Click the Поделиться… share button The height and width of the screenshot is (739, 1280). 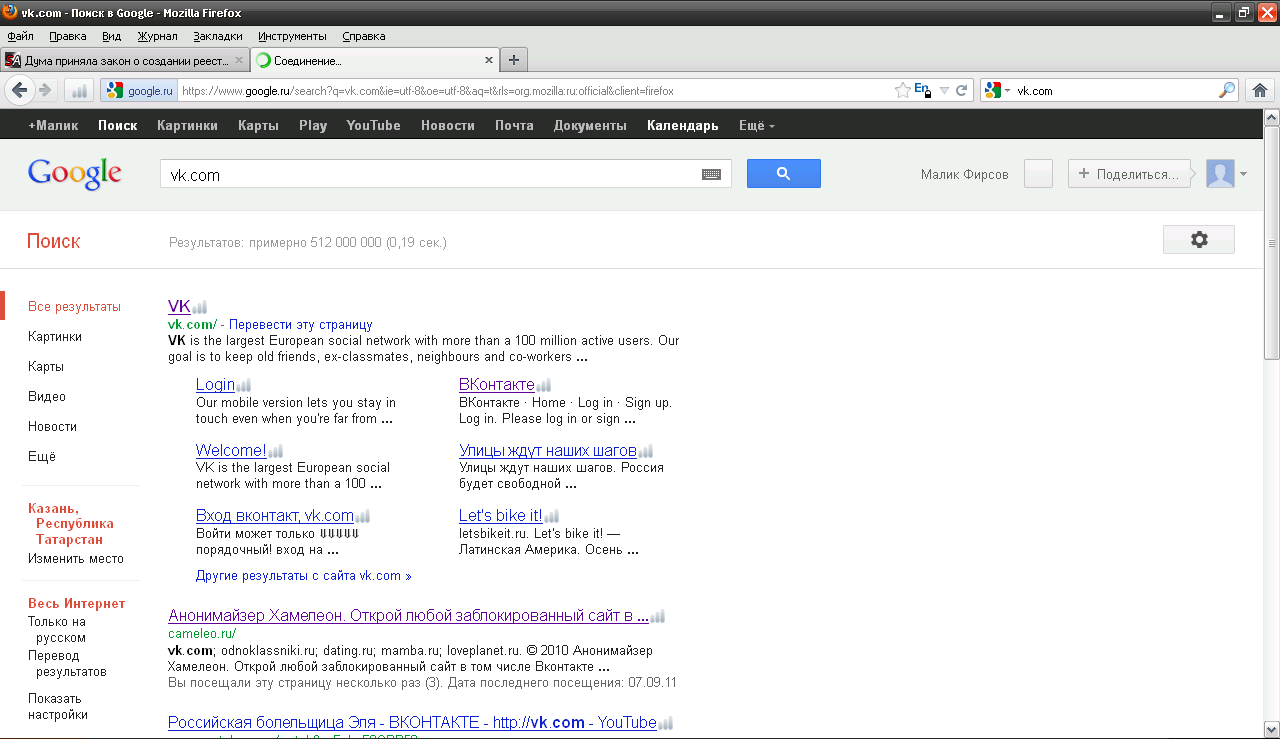point(1130,174)
